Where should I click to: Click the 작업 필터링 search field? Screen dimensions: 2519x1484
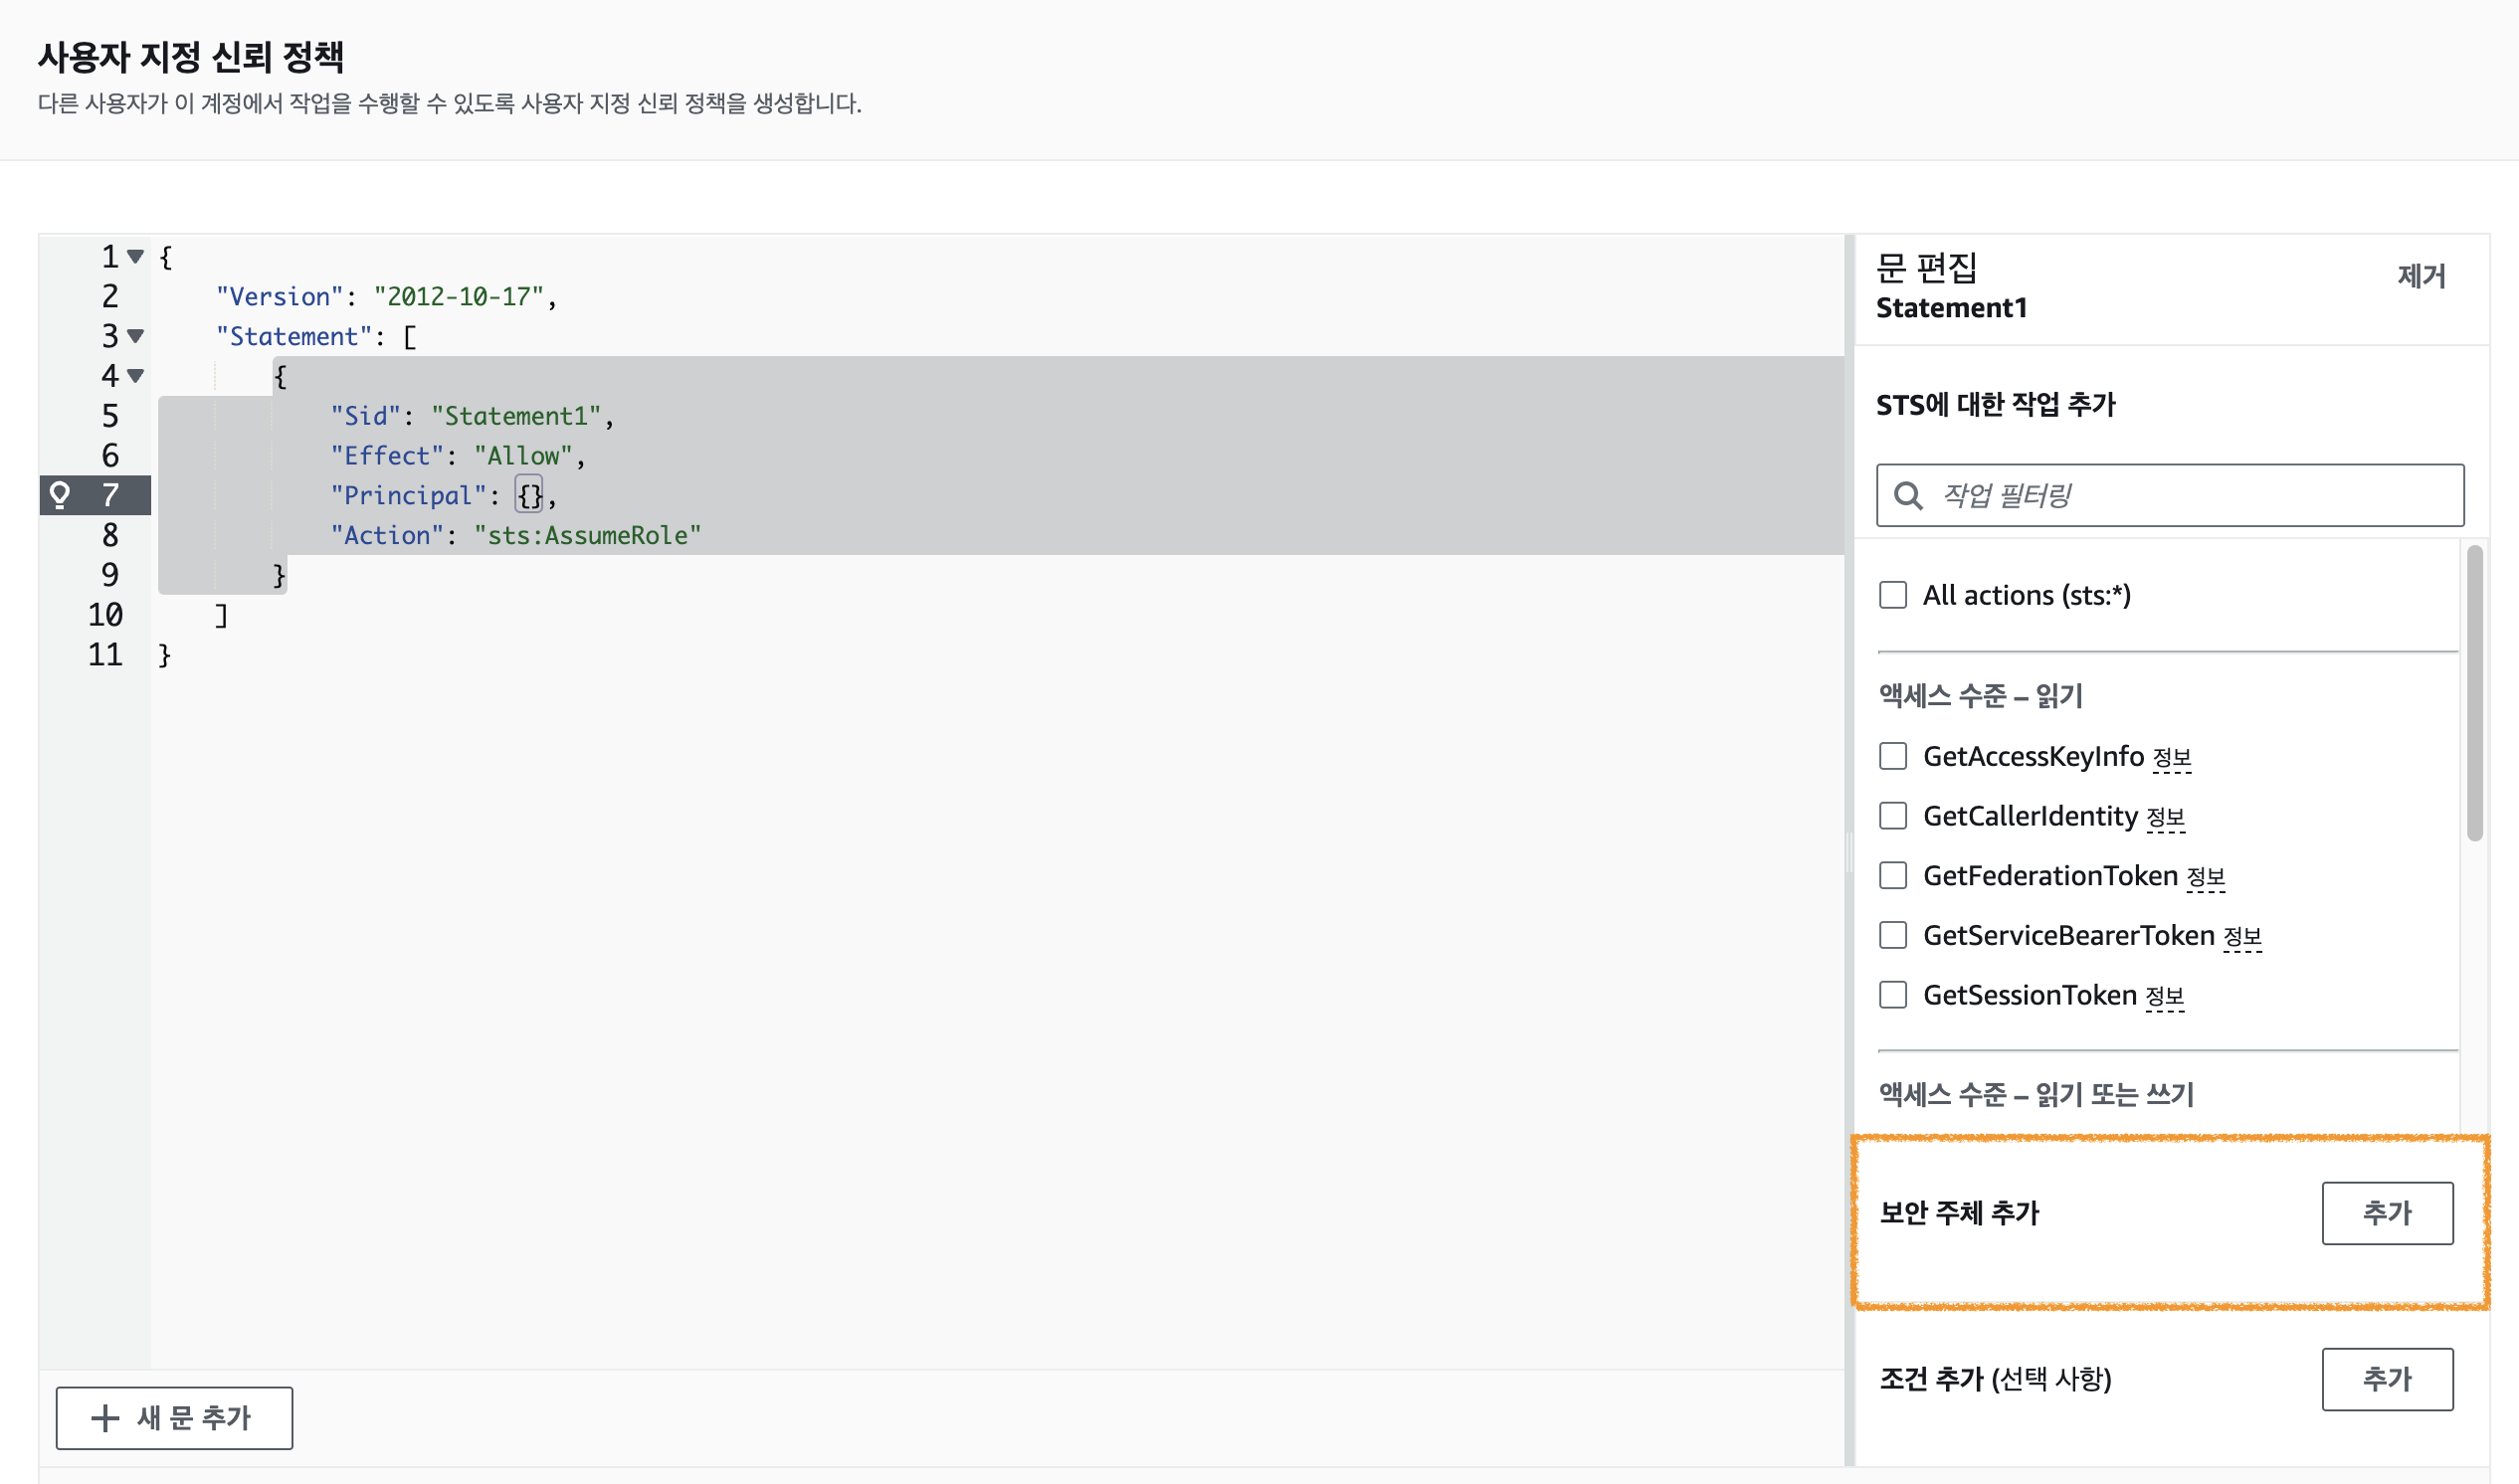click(x=2190, y=495)
